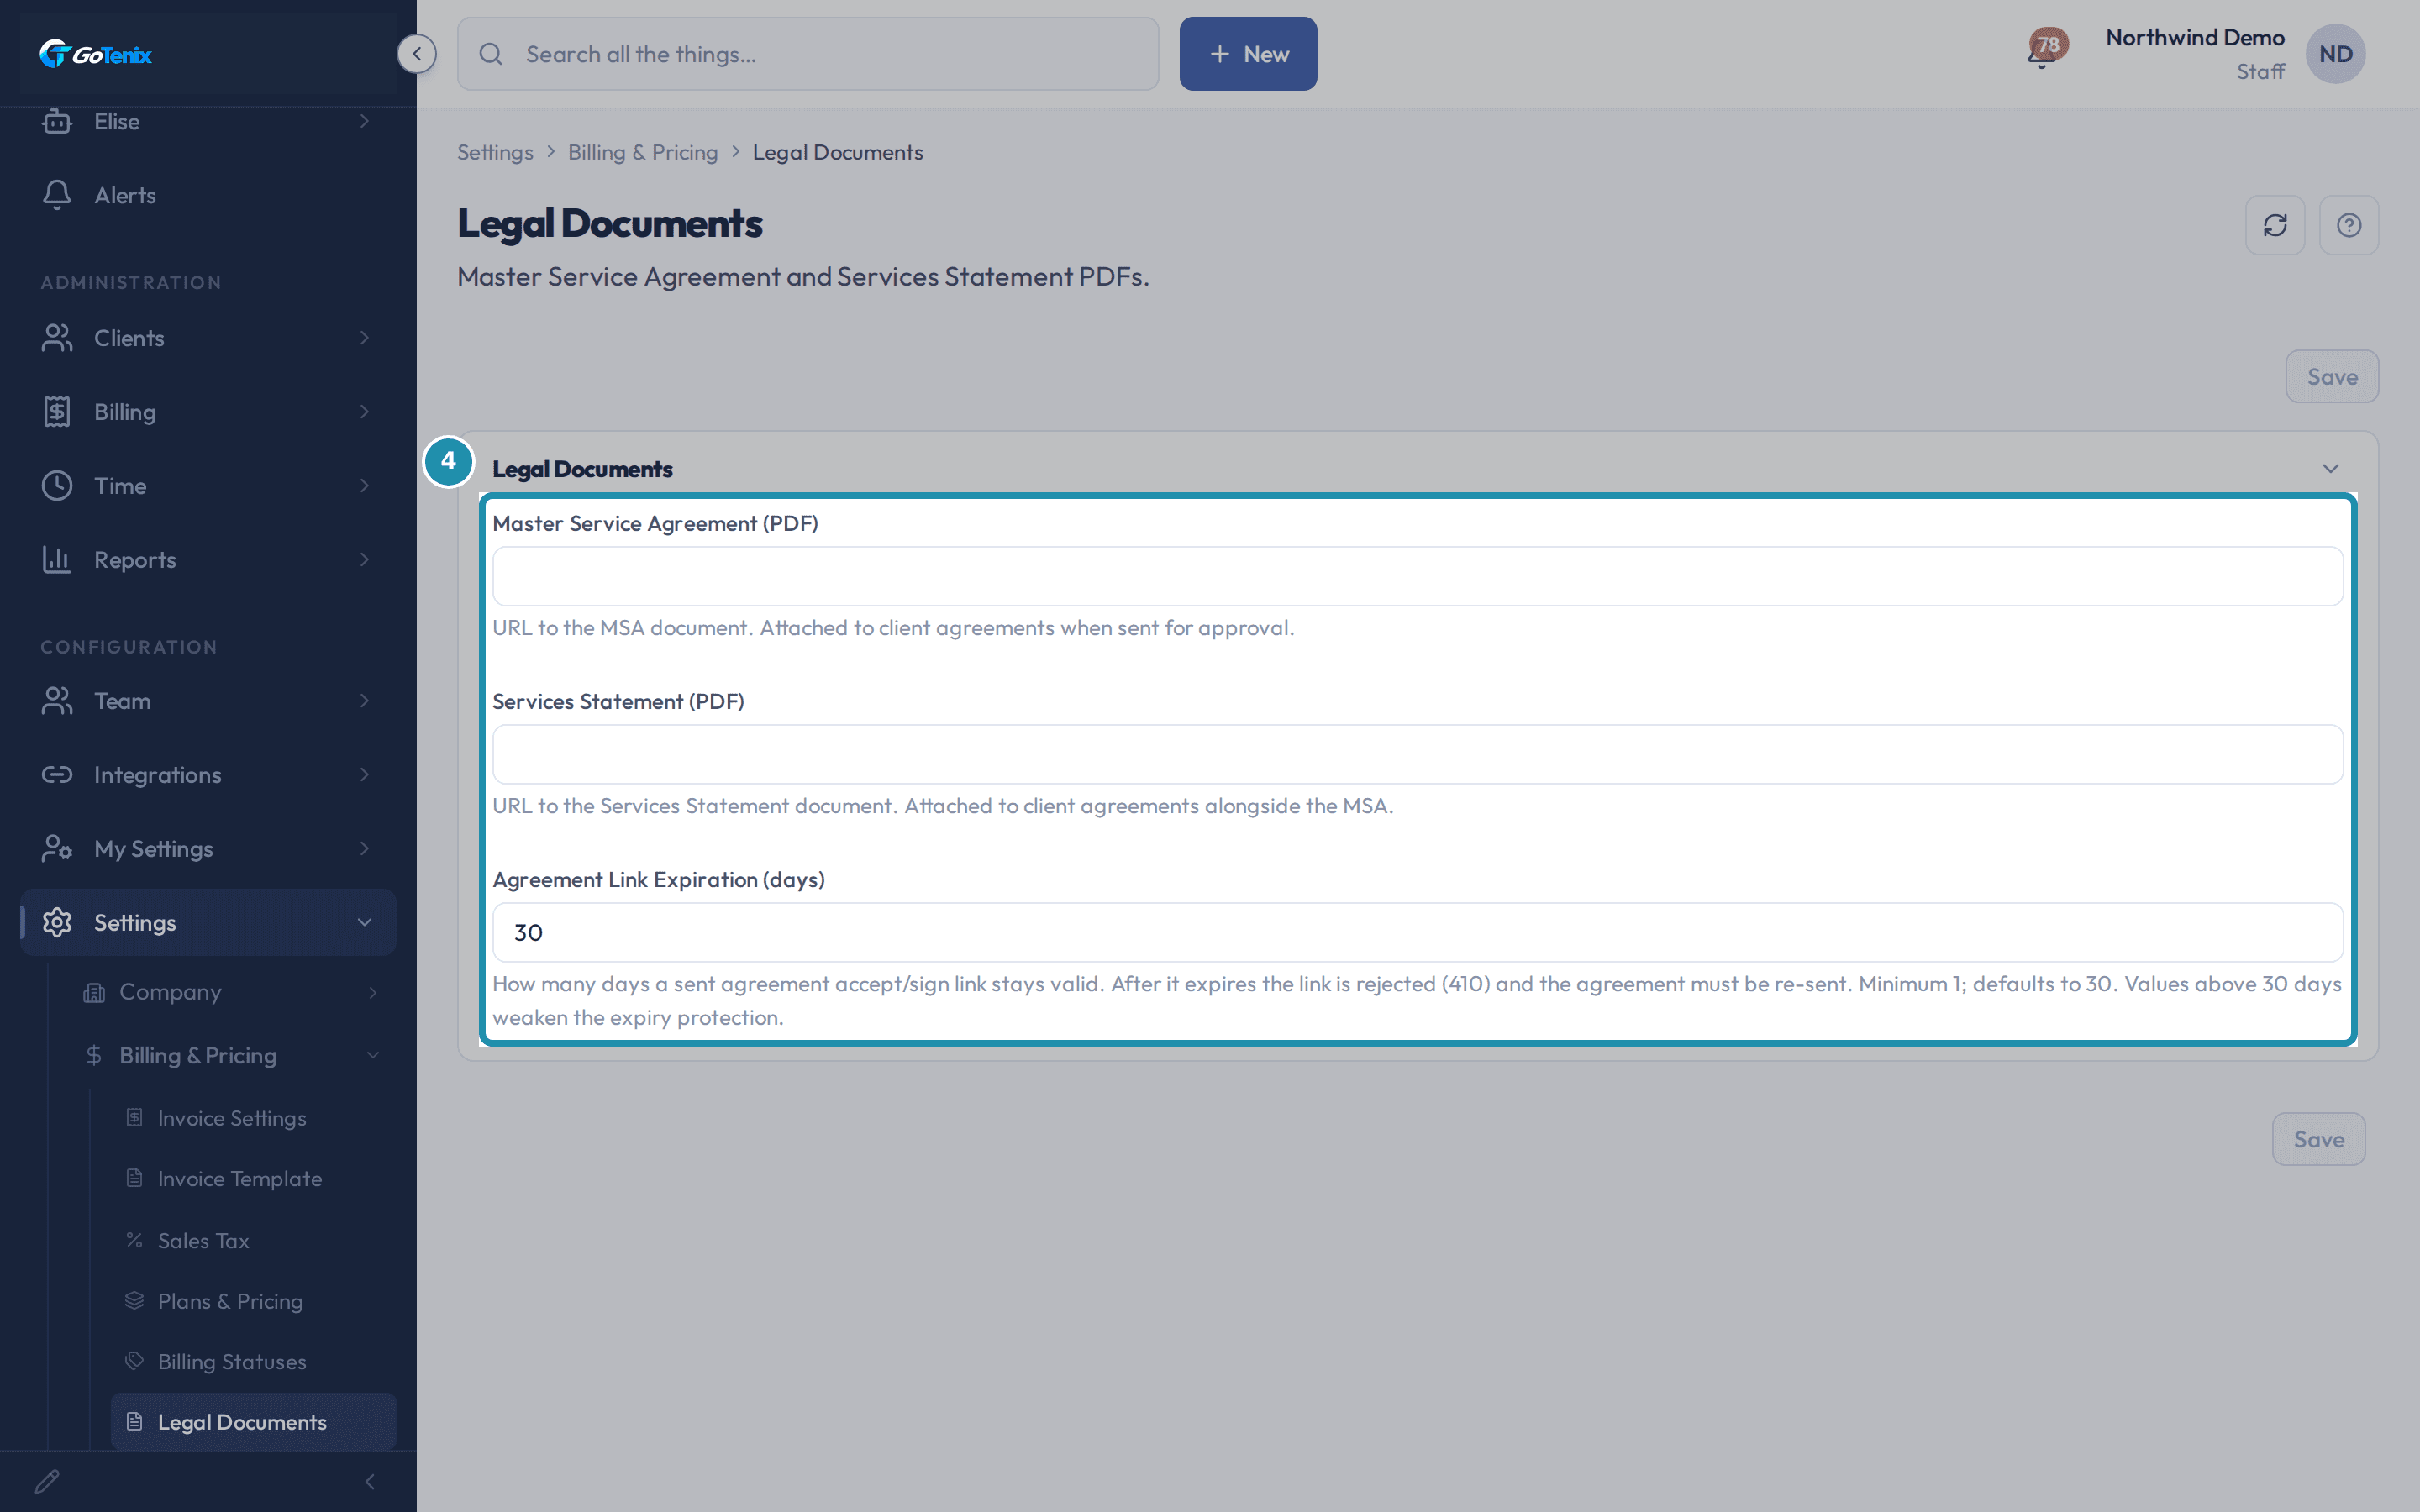The height and width of the screenshot is (1512, 2420).
Task: Open the help question-mark icon
Action: [x=2349, y=225]
